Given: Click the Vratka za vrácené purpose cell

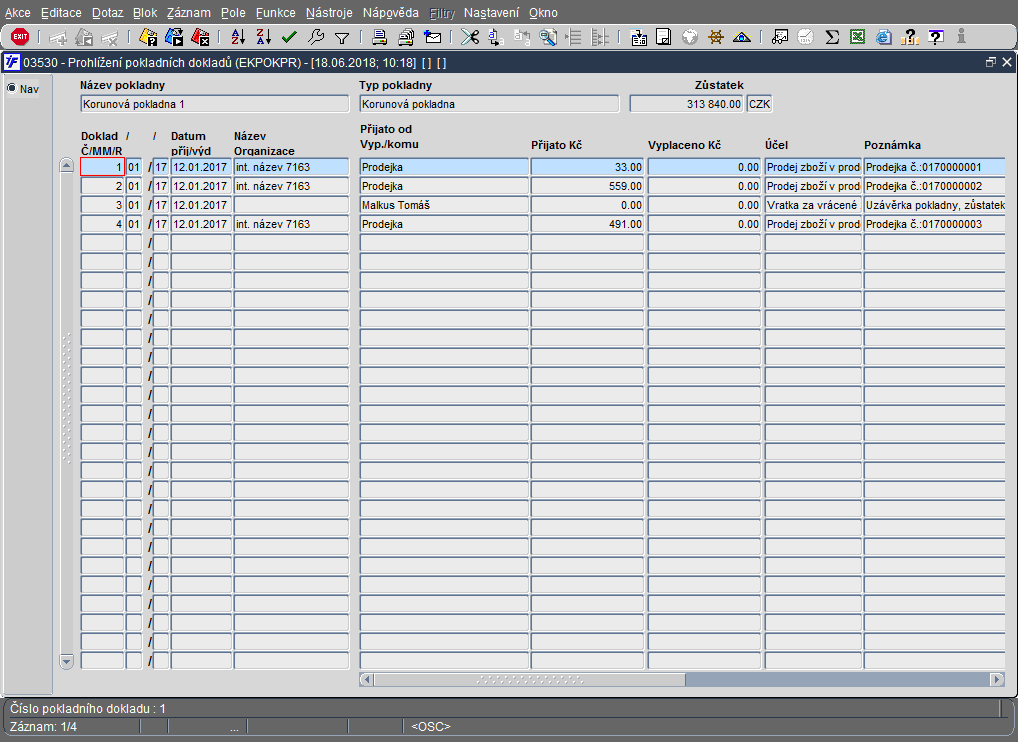Looking at the screenshot, I should [x=813, y=204].
